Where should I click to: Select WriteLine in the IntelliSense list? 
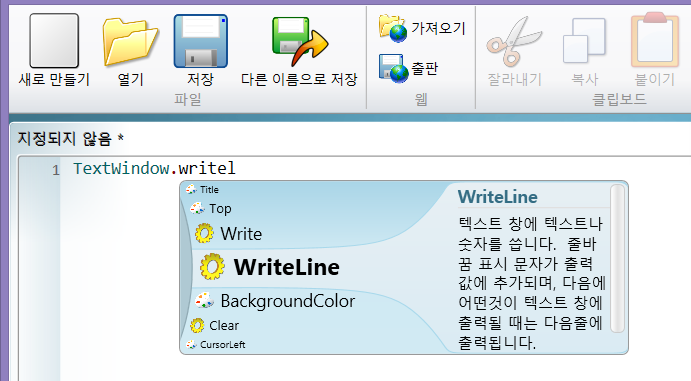pyautogui.click(x=286, y=267)
